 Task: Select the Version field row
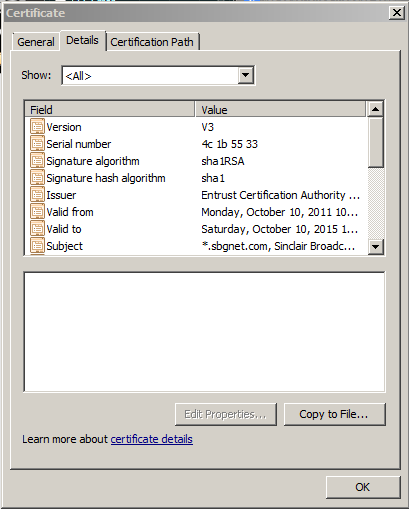pyautogui.click(x=197, y=127)
